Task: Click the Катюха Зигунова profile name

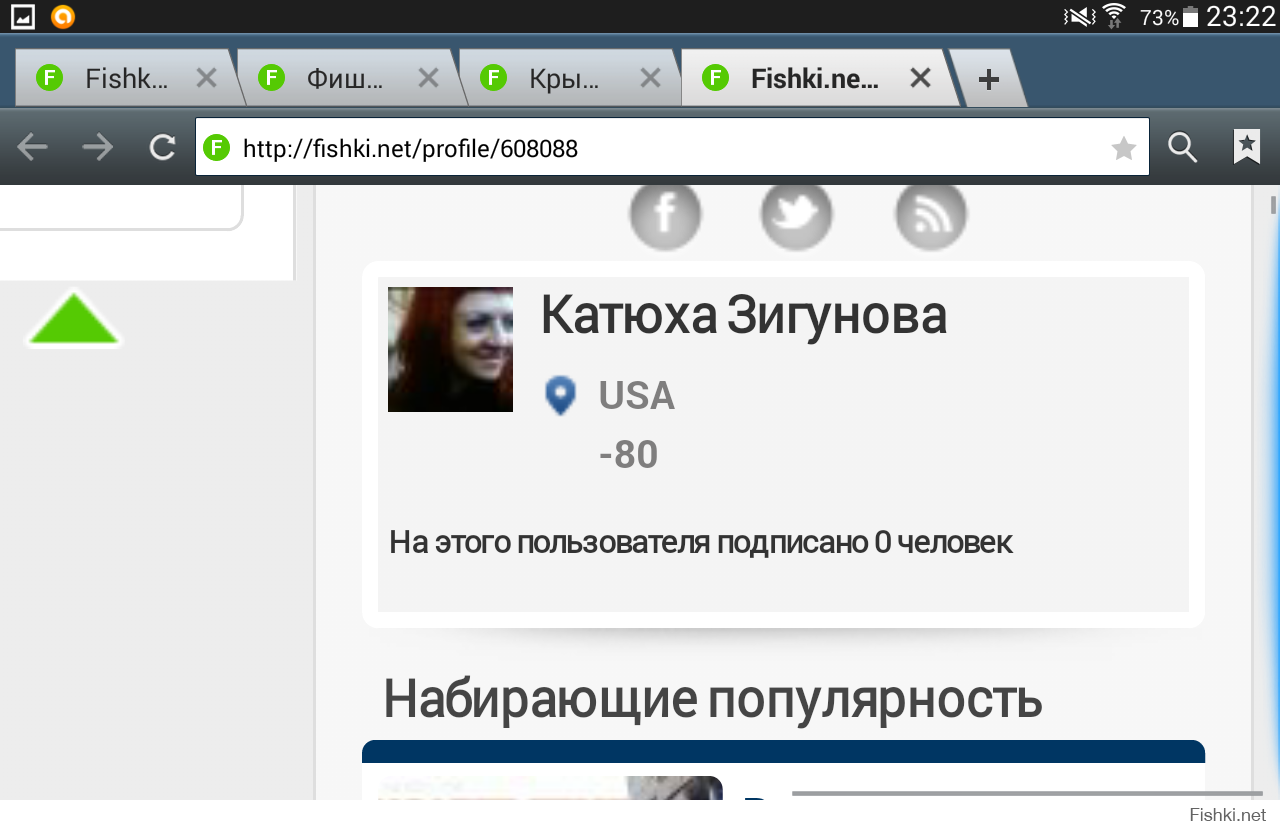Action: [743, 315]
